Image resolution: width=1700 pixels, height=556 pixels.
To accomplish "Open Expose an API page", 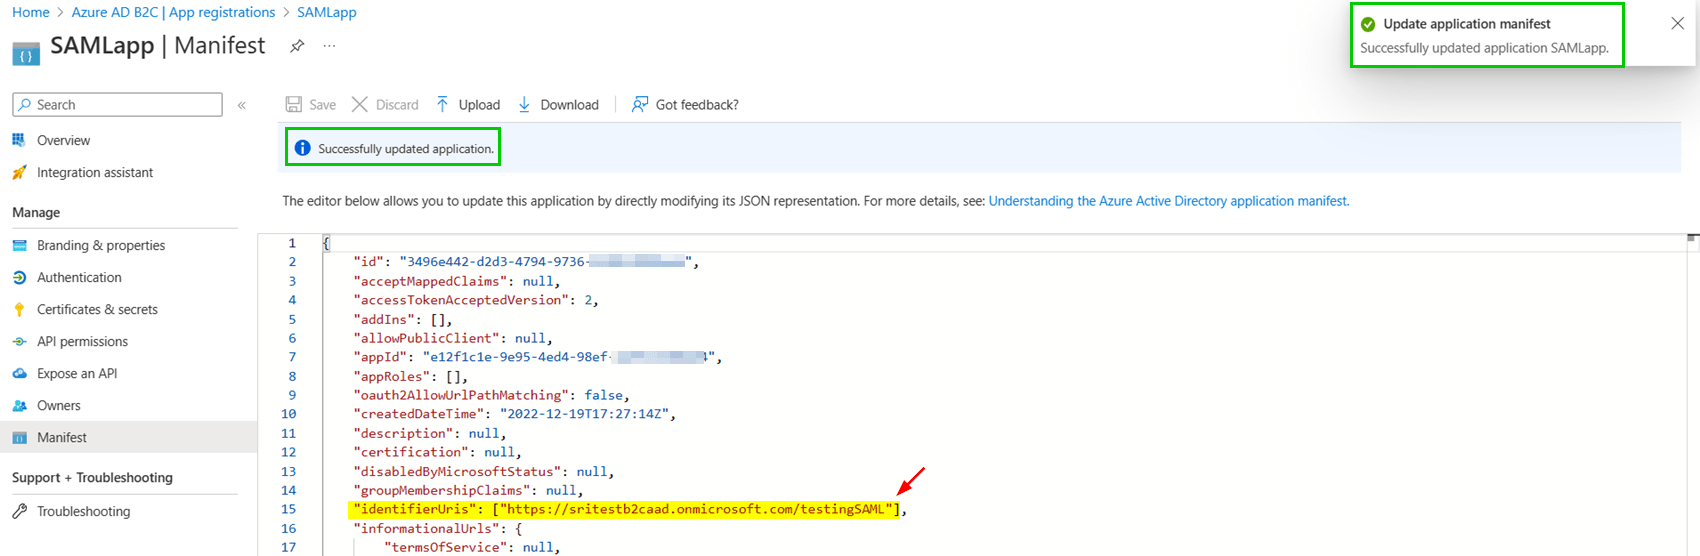I will click(x=77, y=374).
